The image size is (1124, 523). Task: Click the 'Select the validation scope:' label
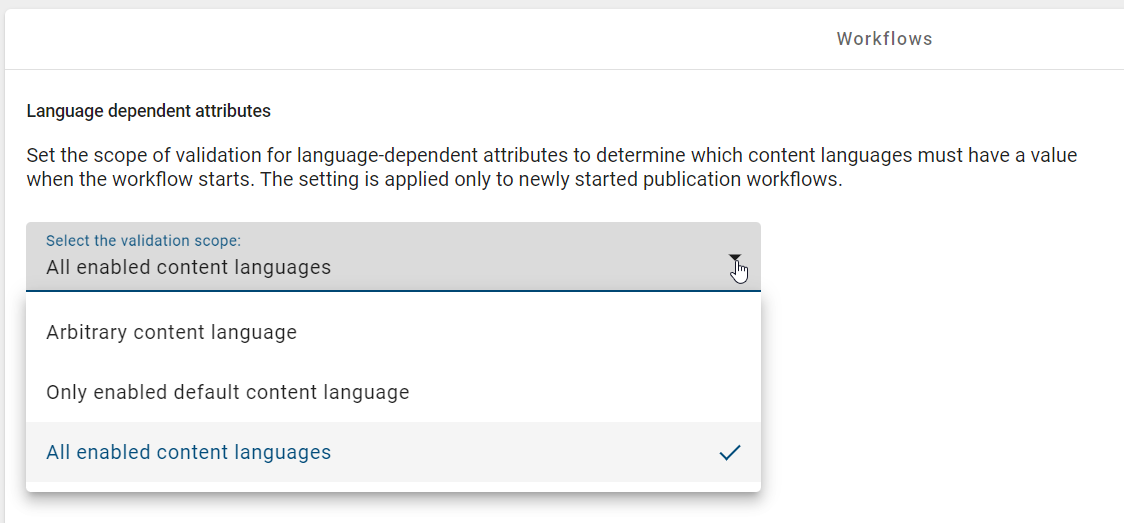click(143, 241)
